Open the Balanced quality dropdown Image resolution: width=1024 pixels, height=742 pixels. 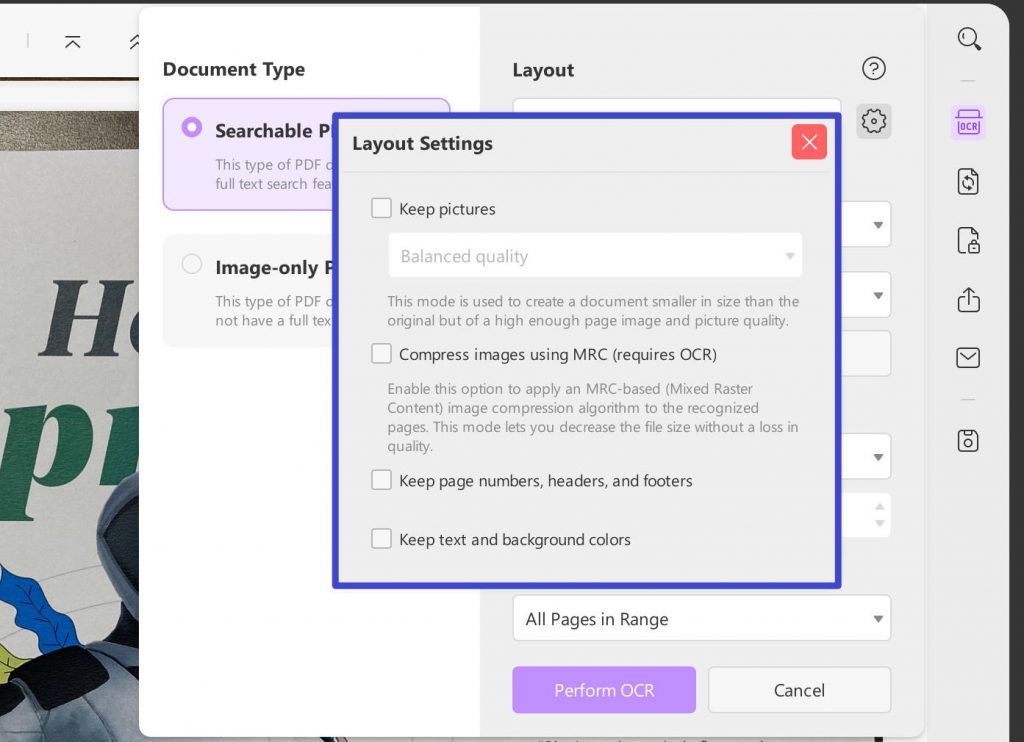click(595, 256)
